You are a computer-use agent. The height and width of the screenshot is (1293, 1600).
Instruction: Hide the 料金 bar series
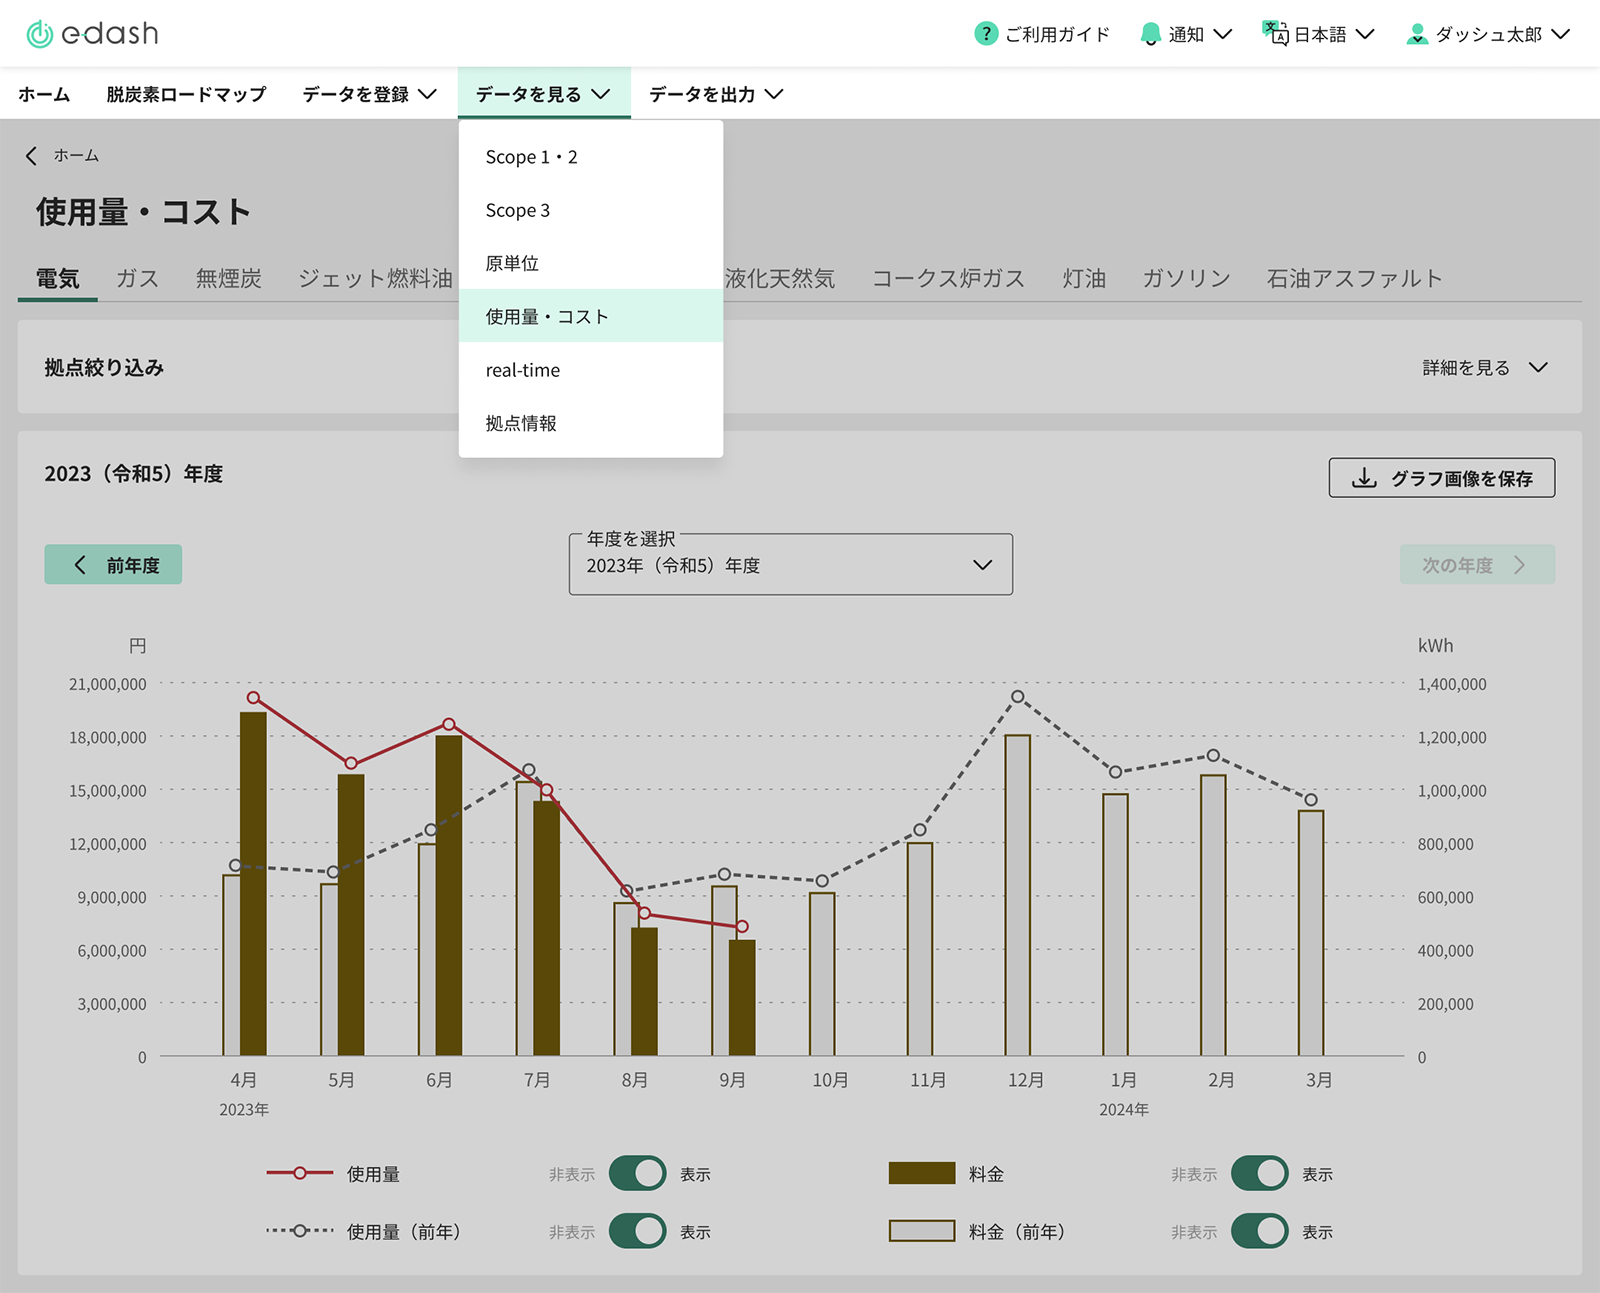[x=1259, y=1173]
